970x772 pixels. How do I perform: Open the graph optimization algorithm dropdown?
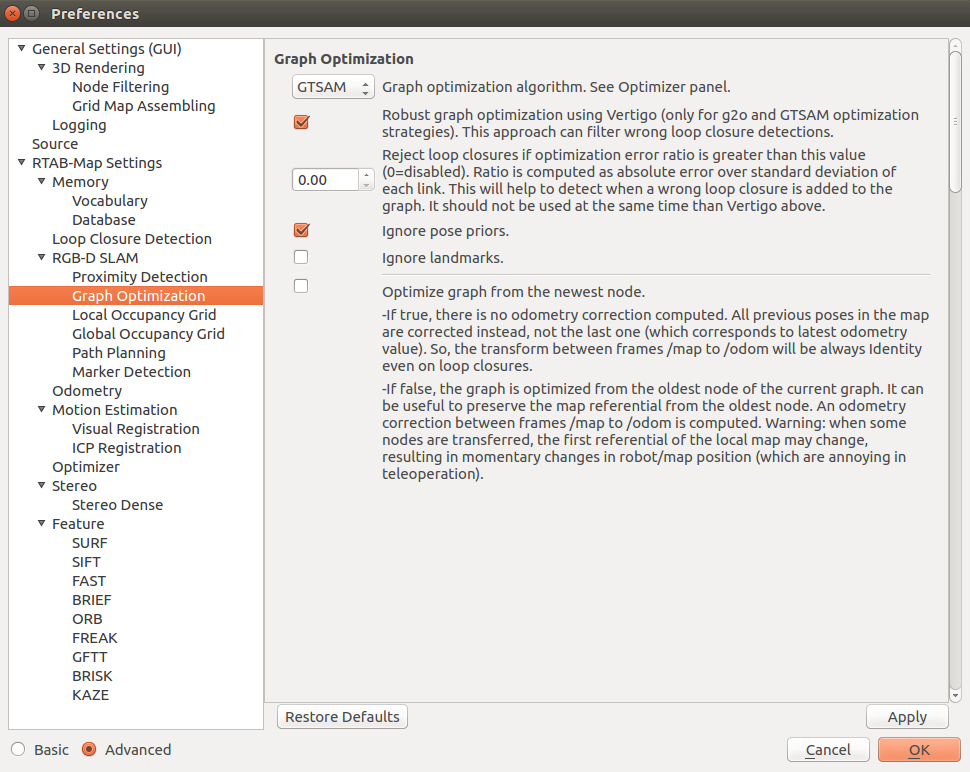[333, 87]
